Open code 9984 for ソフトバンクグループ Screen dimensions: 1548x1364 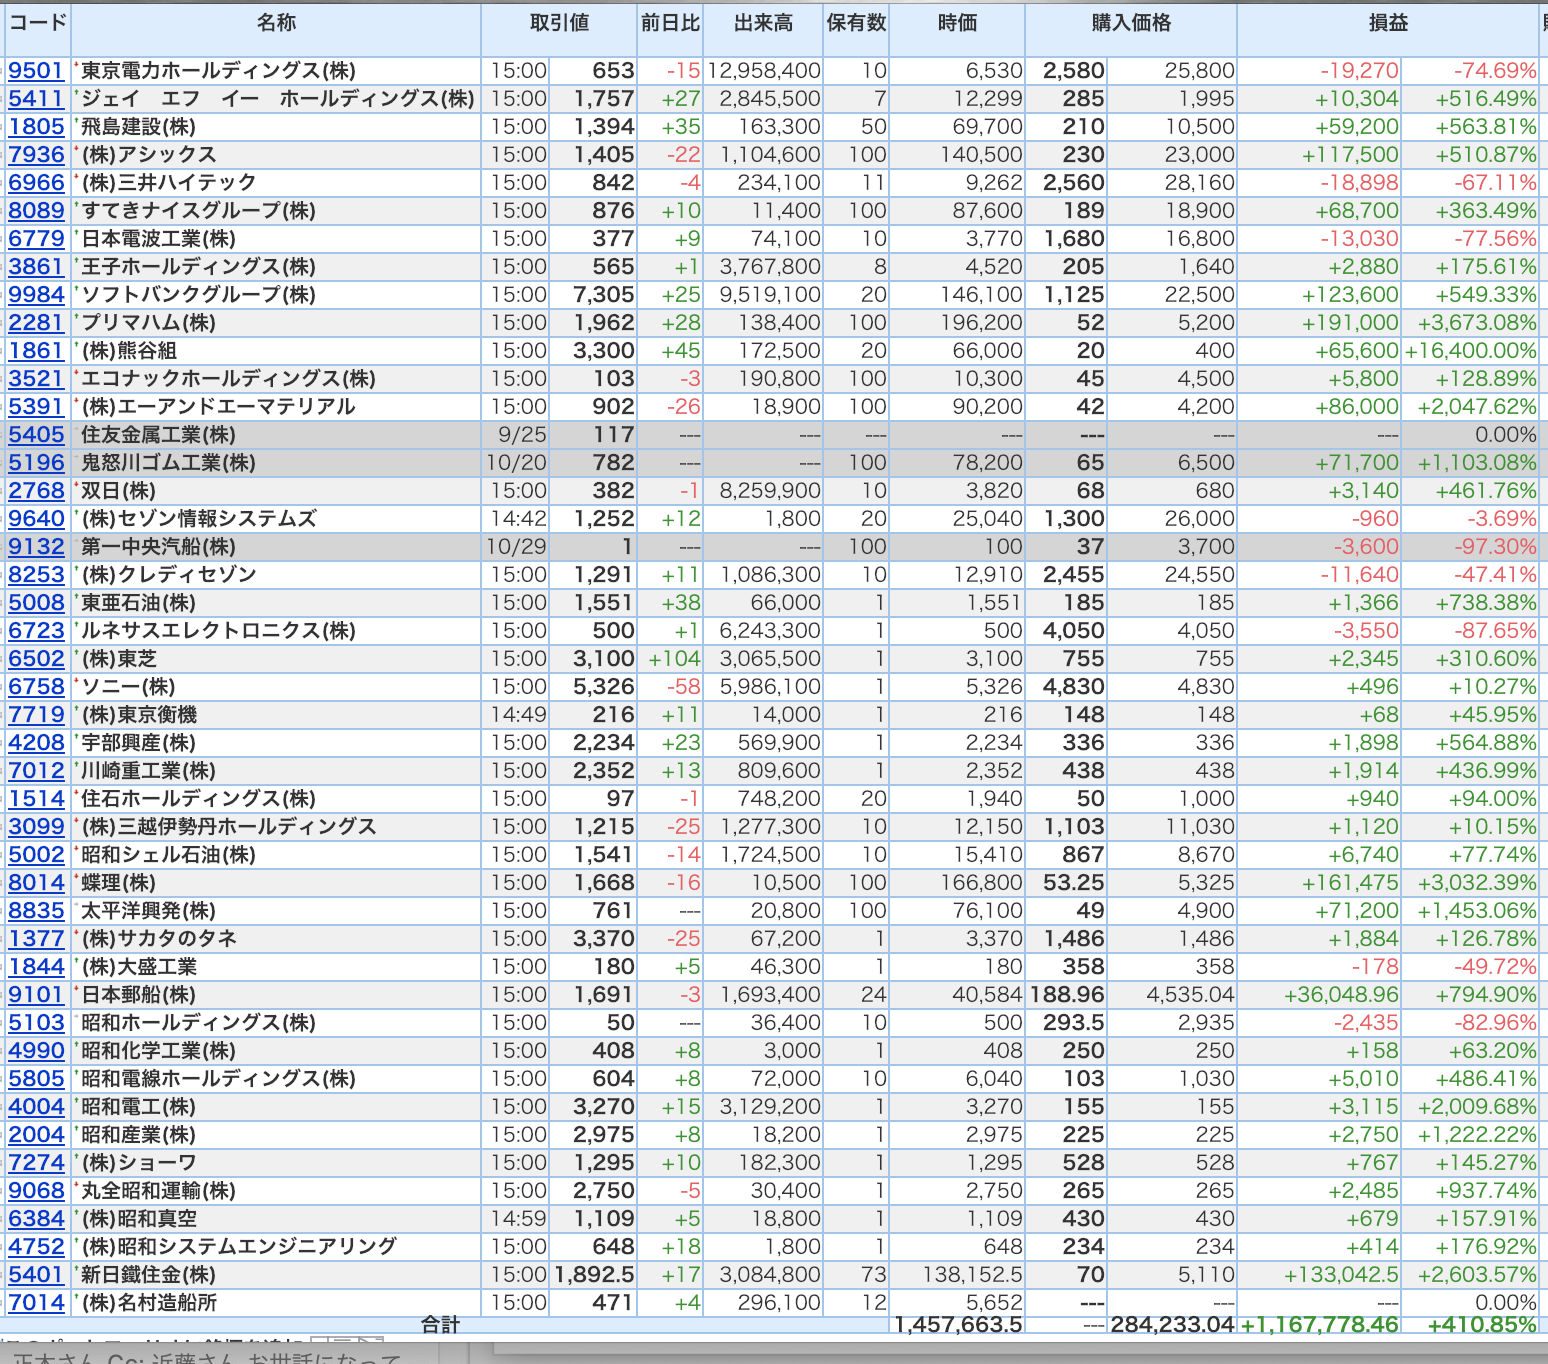click(x=36, y=295)
